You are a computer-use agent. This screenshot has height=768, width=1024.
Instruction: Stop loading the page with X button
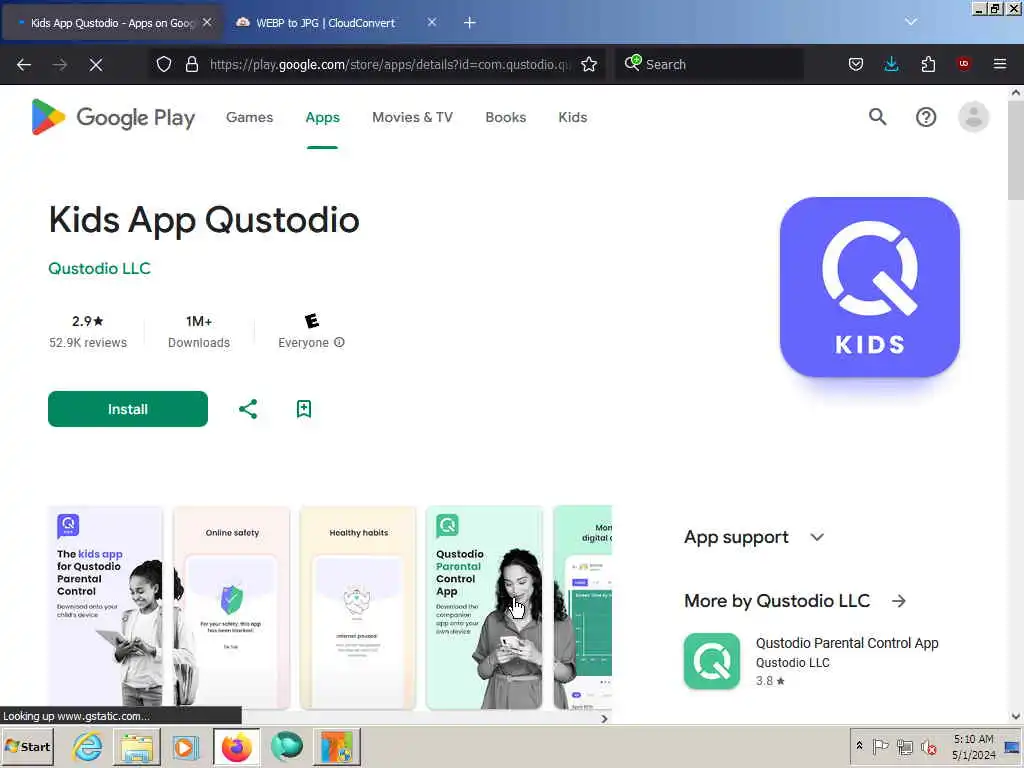96,64
